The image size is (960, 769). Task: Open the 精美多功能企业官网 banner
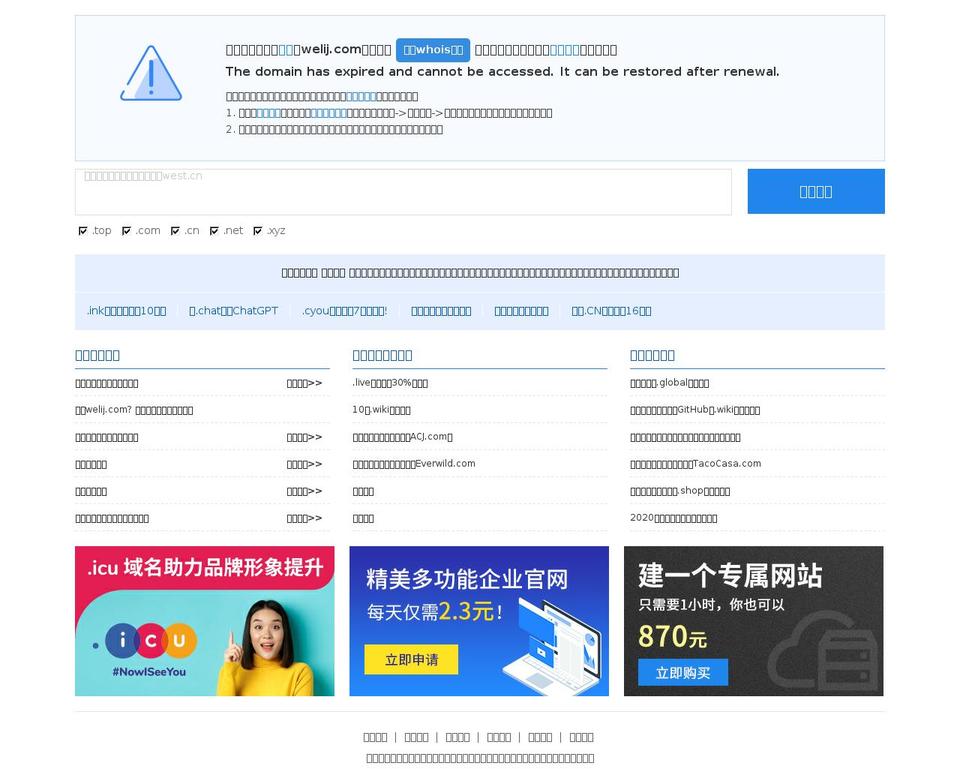point(479,621)
